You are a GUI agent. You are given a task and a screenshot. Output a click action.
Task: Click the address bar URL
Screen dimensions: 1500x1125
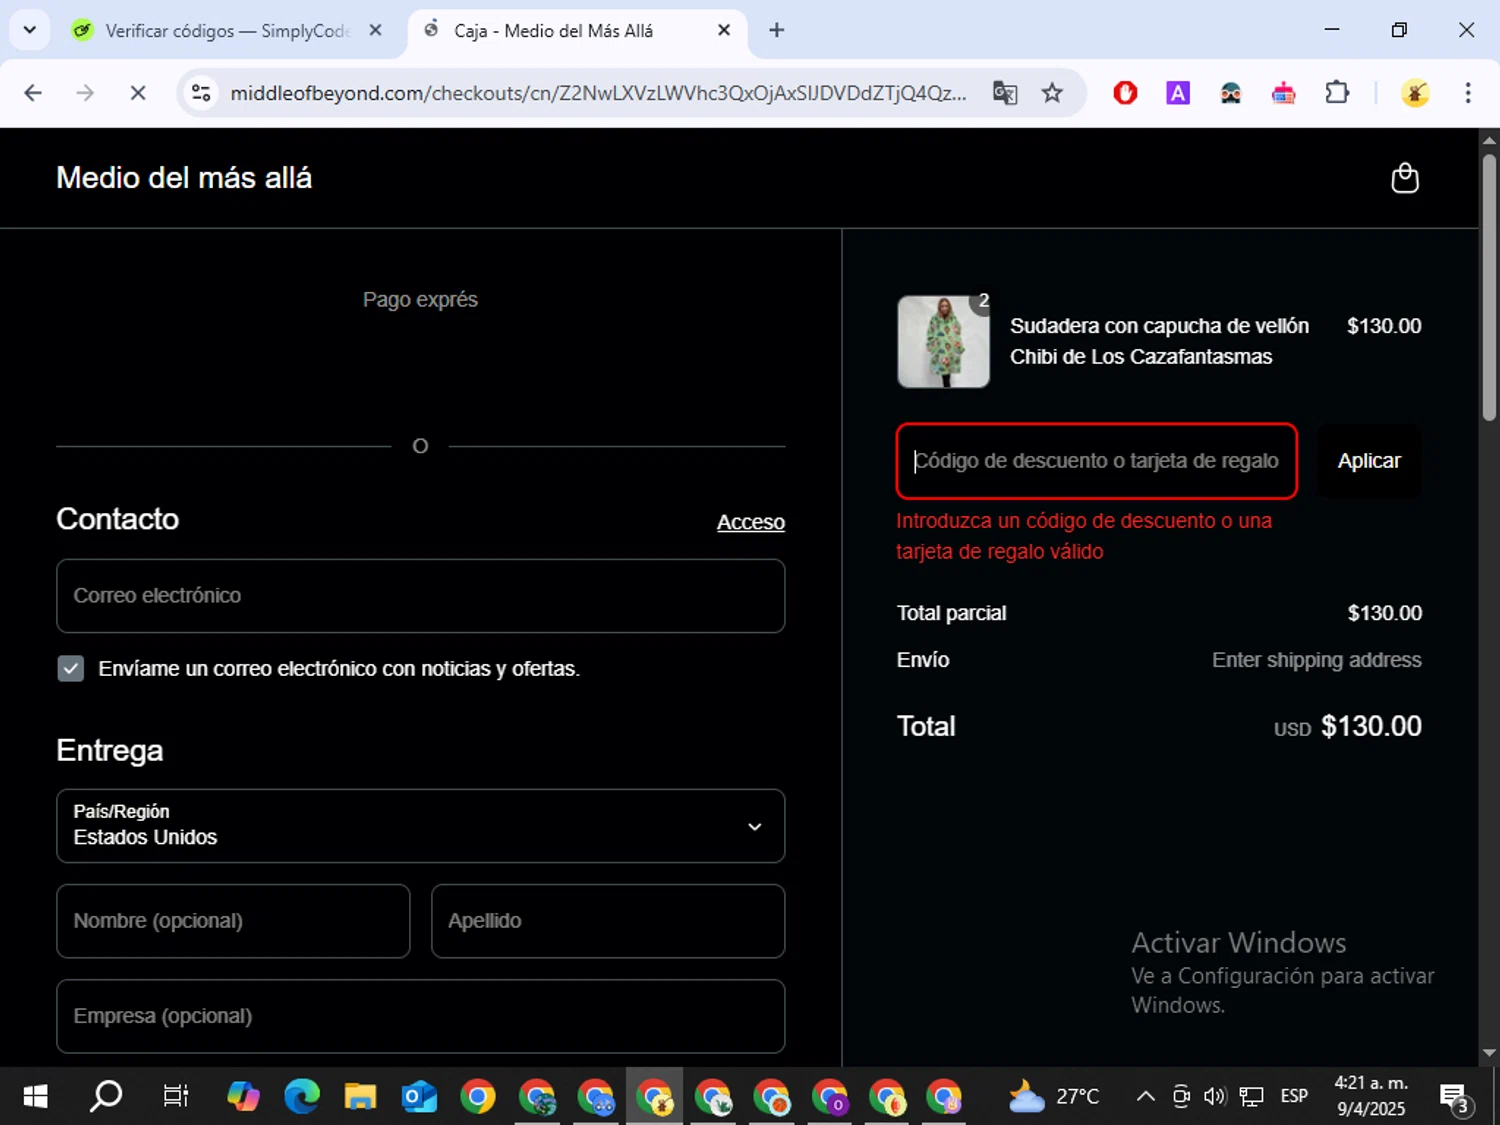[598, 93]
